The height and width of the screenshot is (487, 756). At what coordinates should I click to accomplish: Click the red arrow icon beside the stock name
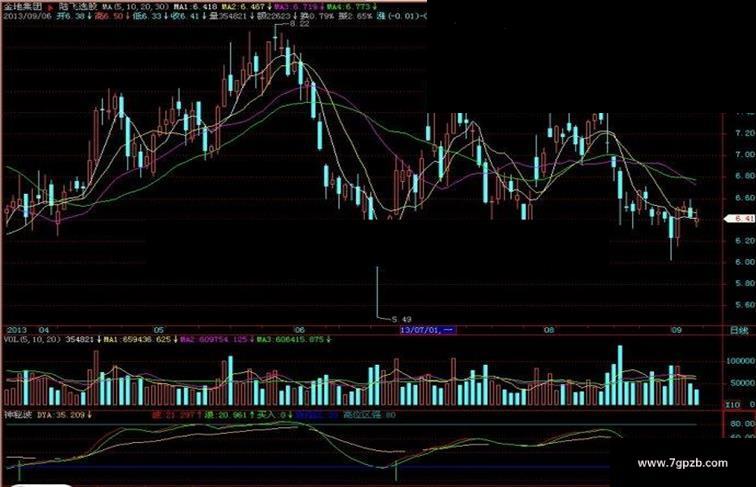tap(51, 8)
